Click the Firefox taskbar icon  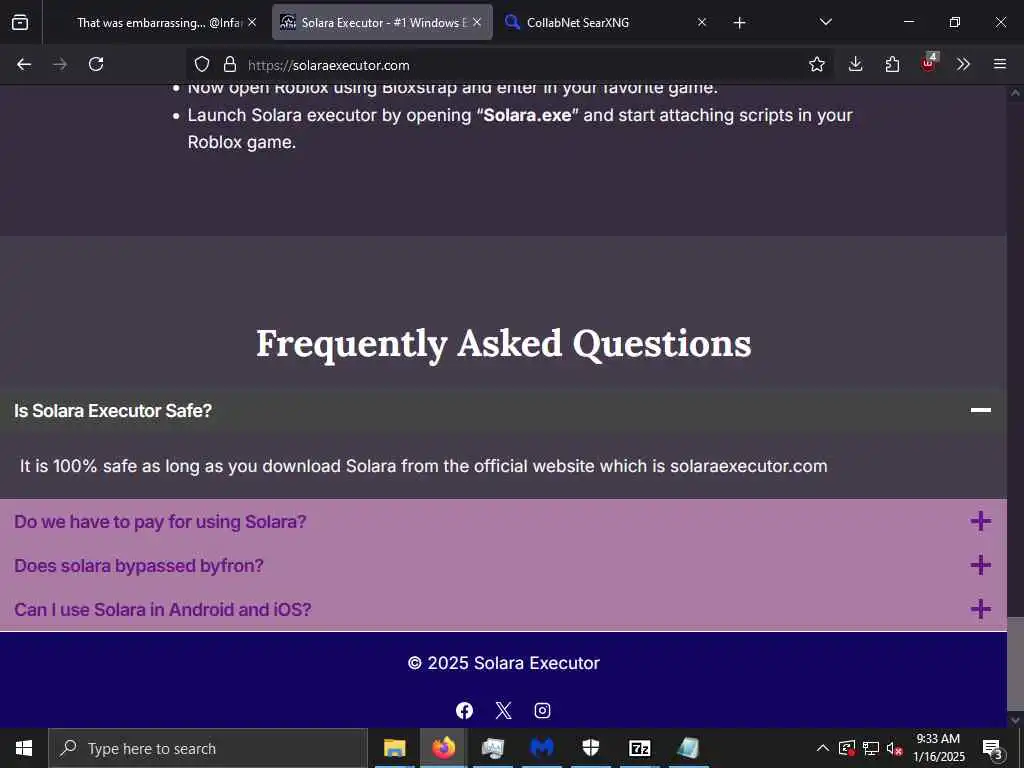coord(443,748)
